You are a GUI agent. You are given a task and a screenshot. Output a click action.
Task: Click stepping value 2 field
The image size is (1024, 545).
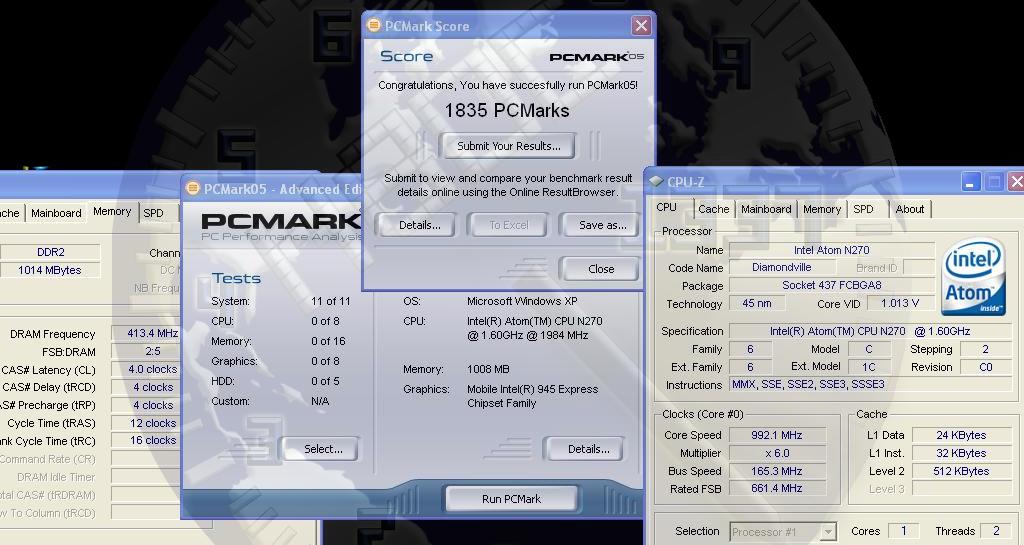click(x=985, y=349)
